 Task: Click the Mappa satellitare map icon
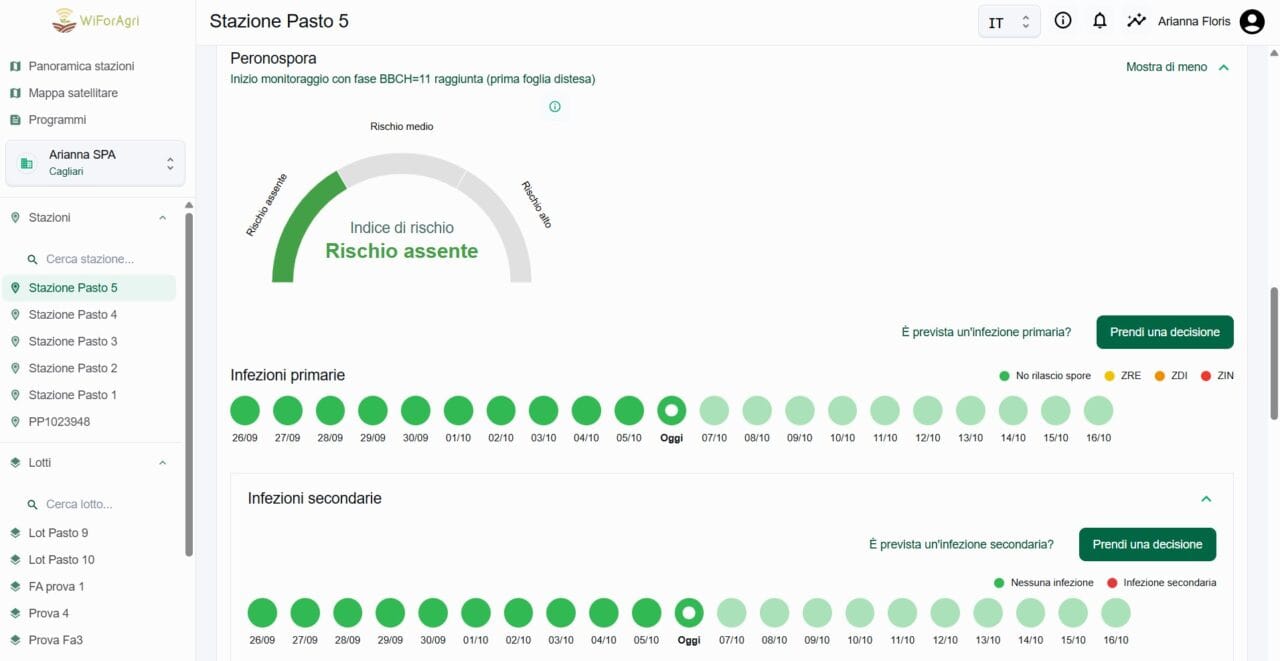(15, 93)
